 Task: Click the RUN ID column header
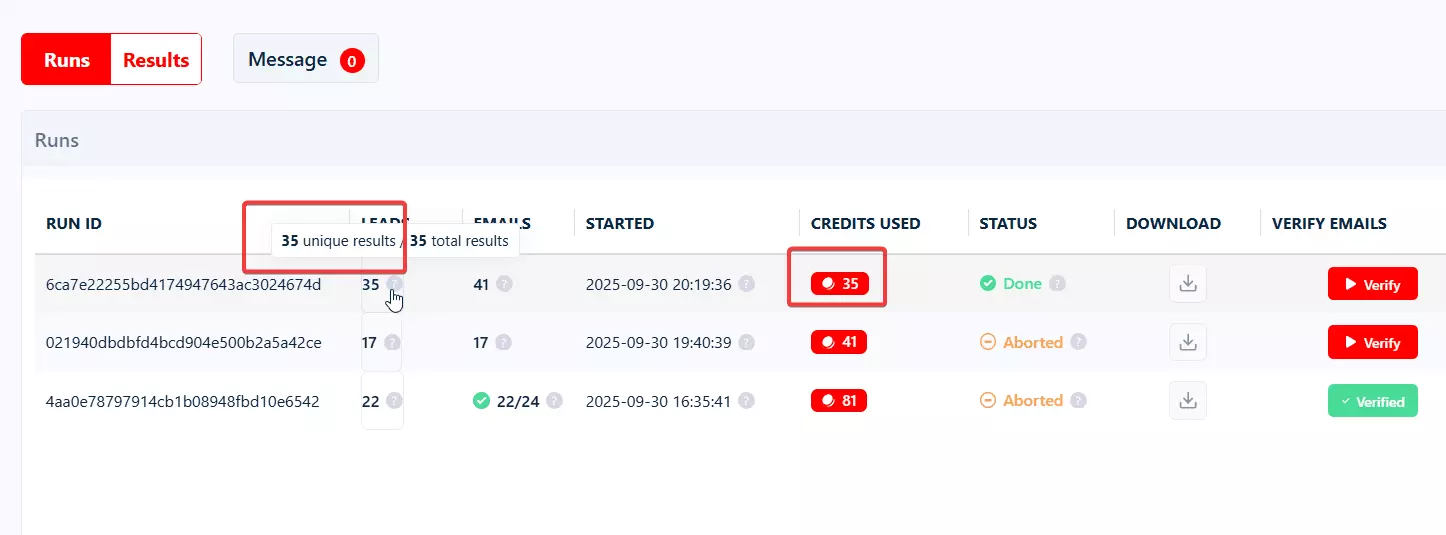point(74,224)
